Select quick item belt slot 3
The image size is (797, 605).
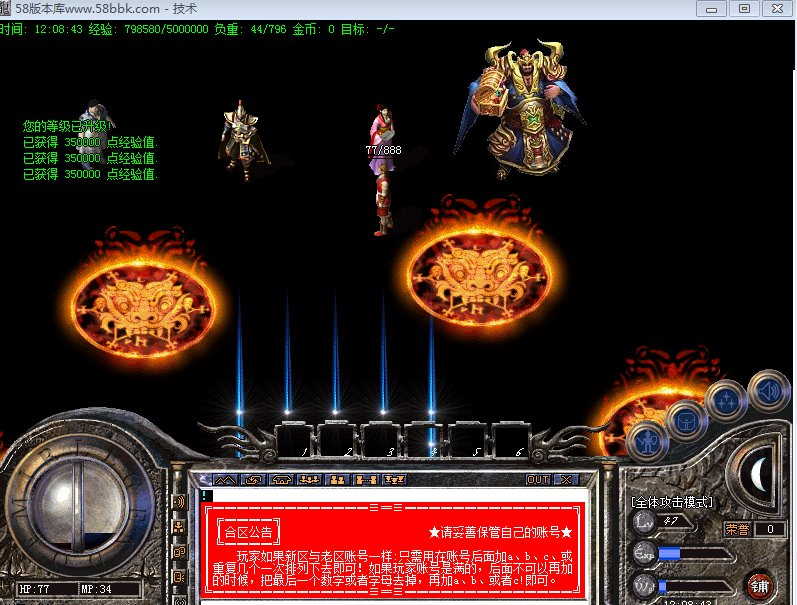coord(380,441)
